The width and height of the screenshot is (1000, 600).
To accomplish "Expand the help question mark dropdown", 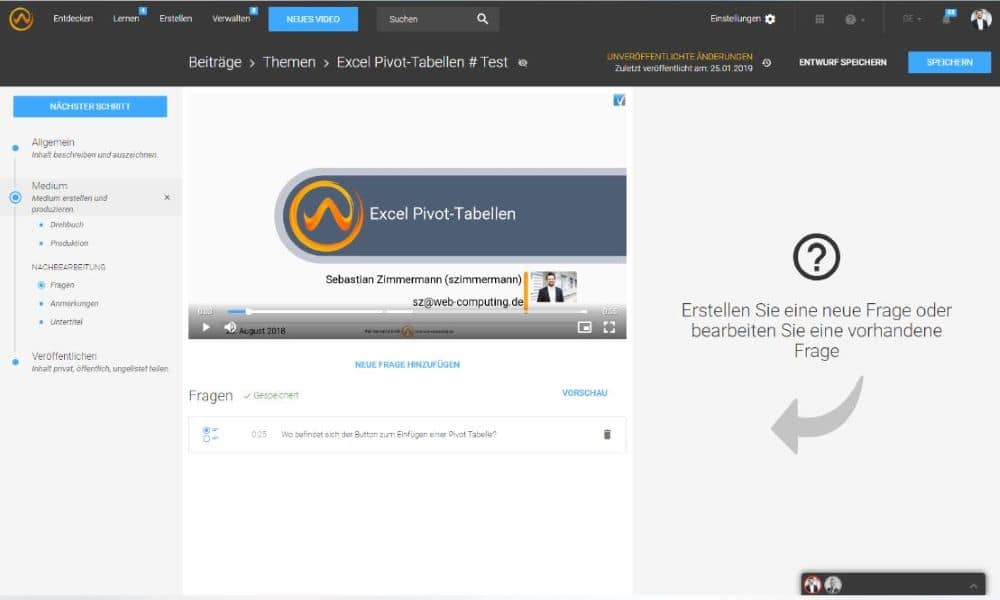I will coord(855,20).
